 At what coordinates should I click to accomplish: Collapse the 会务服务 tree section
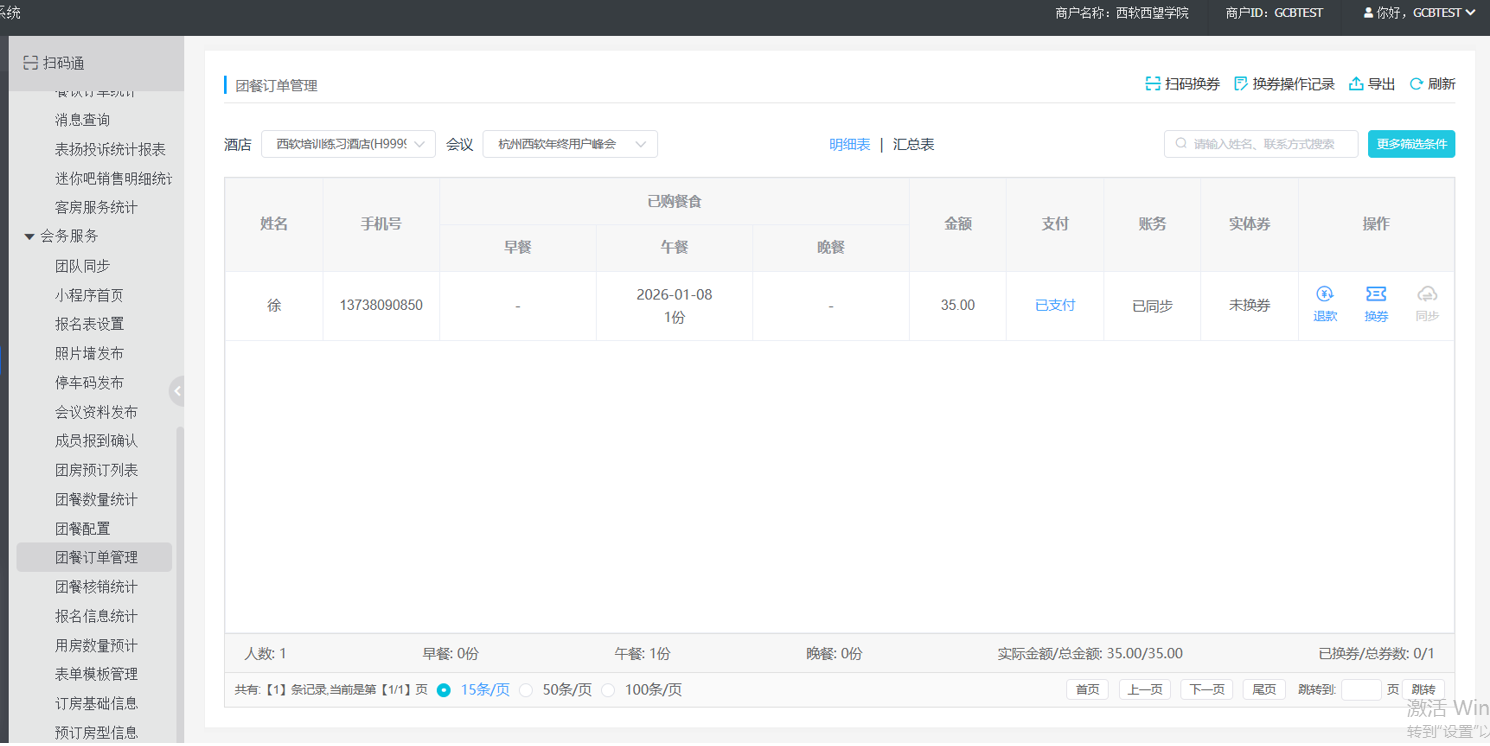point(29,237)
